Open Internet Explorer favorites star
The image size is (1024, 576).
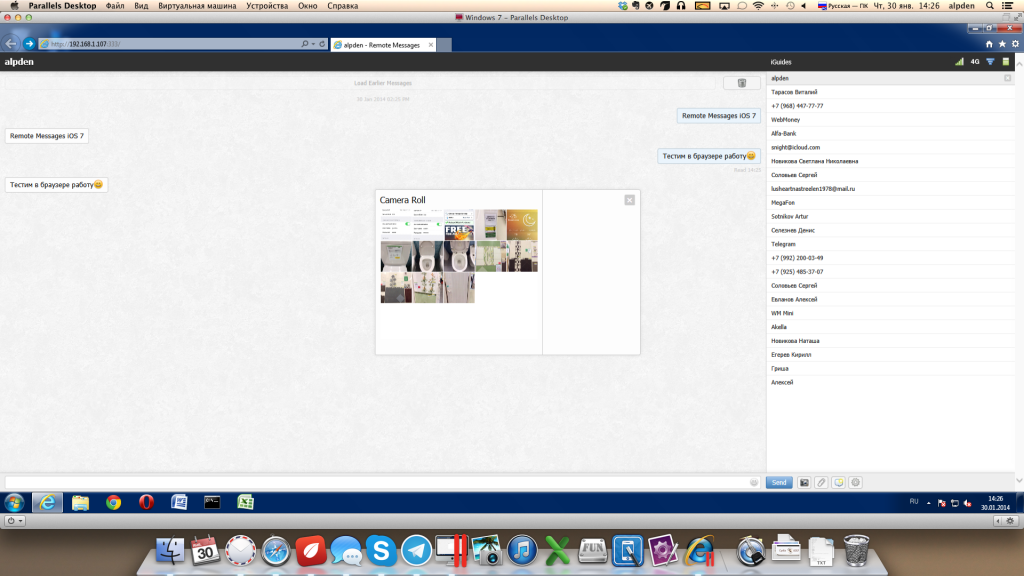click(1002, 44)
